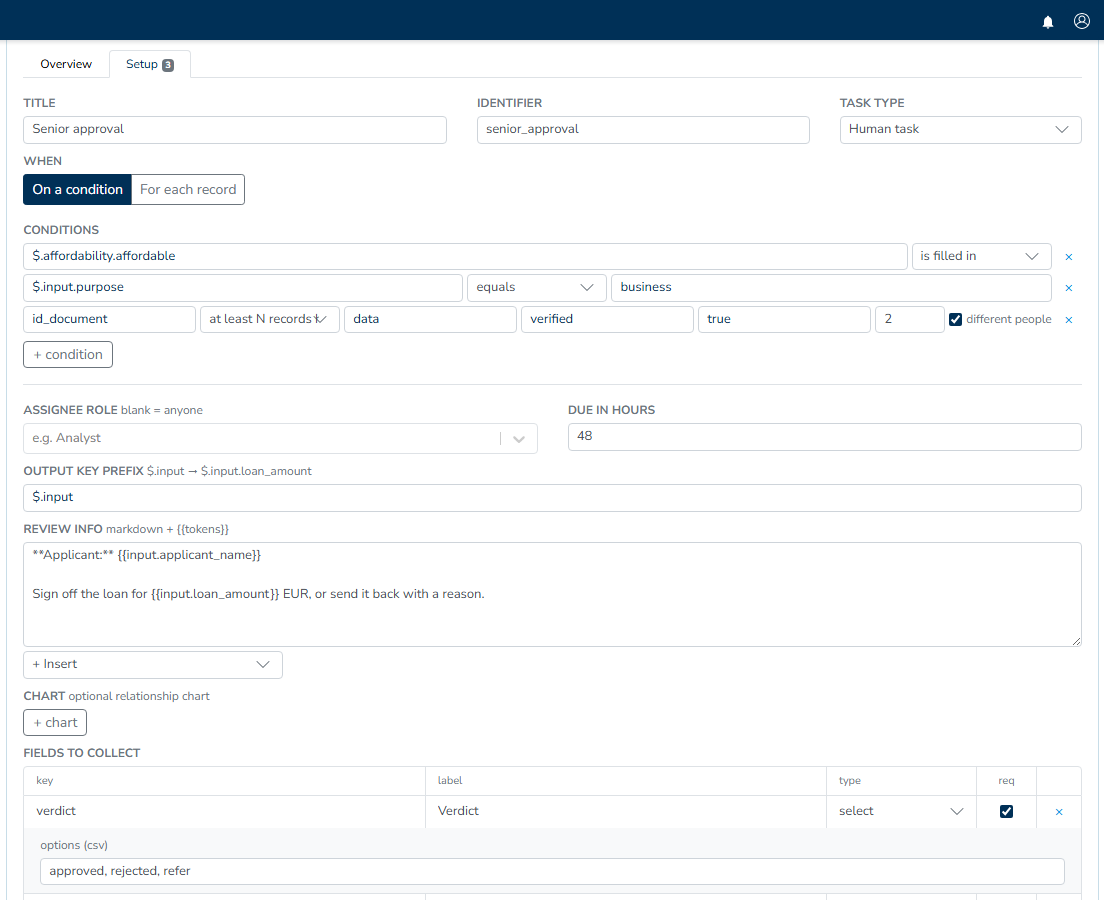Remove the input.purpose condition
This screenshot has height=900, width=1104.
[x=1069, y=288]
